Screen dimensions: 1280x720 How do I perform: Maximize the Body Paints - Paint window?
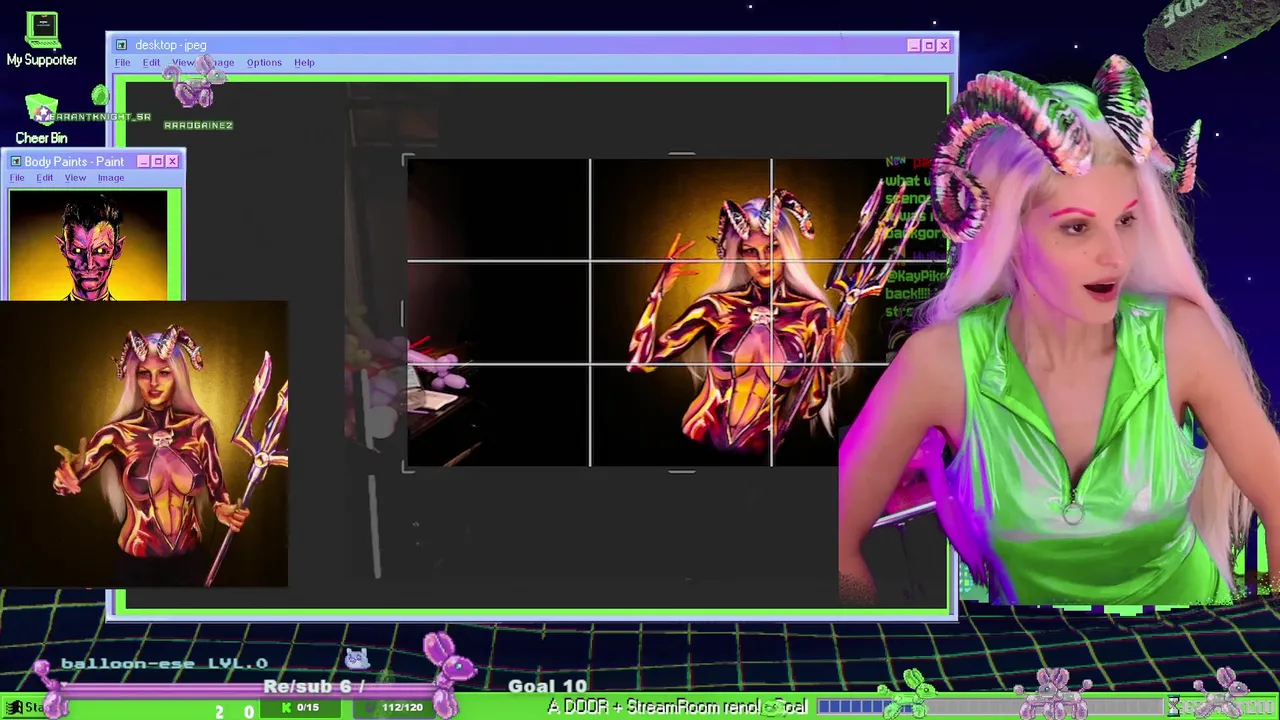pos(157,161)
